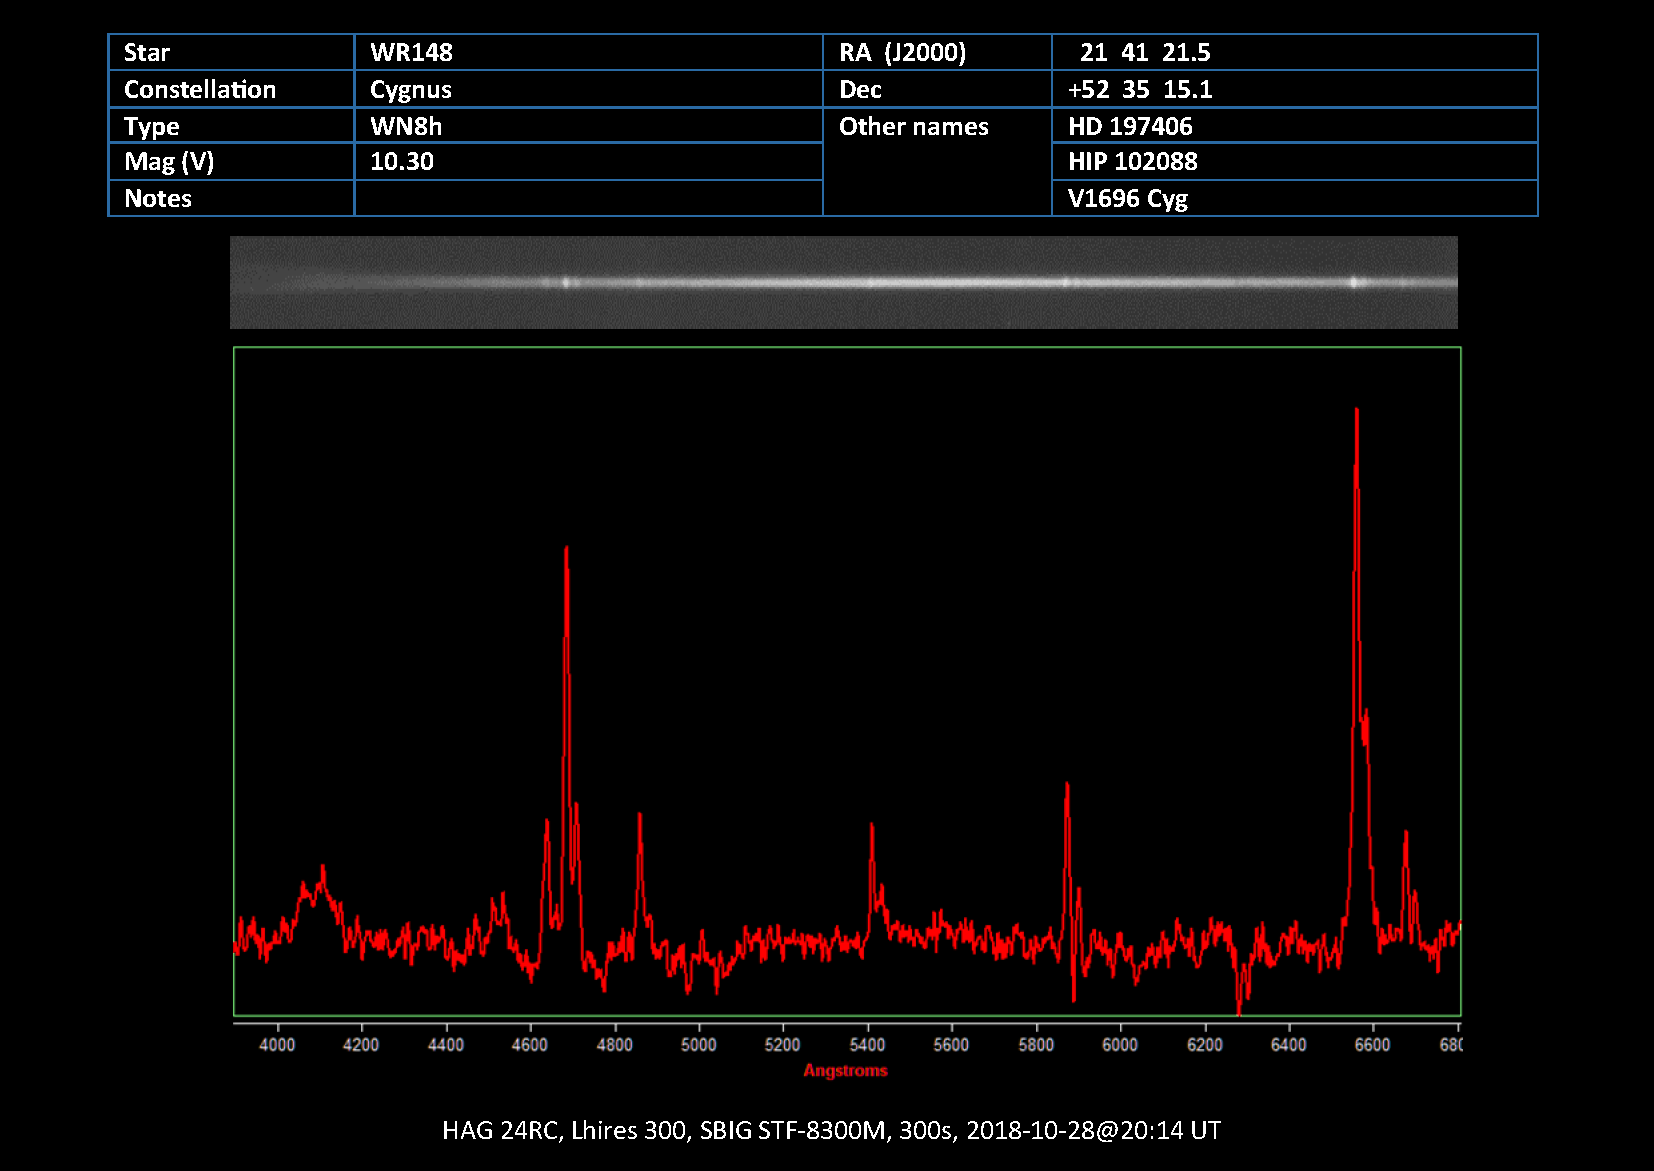Click the HIP 102088 name cell

click(1293, 162)
